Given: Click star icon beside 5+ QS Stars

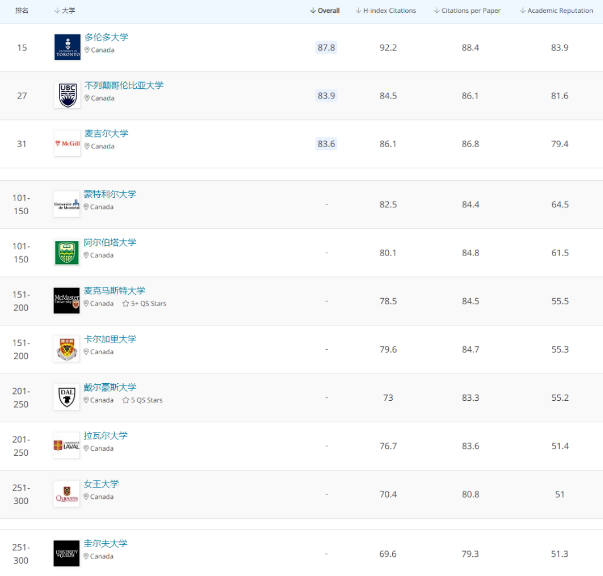Looking at the screenshot, I should 125,304.
